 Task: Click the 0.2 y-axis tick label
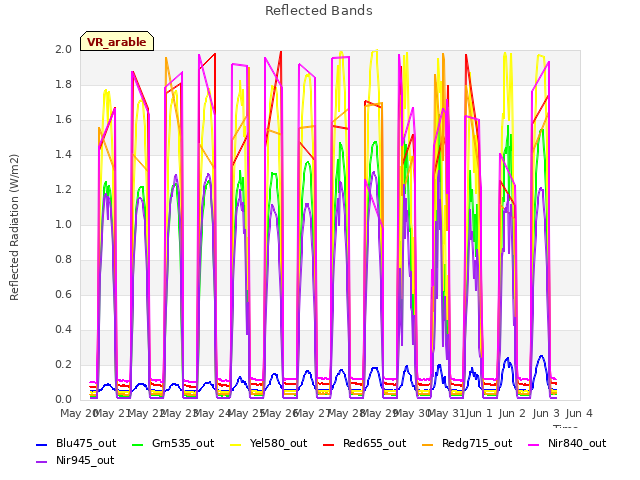(64, 364)
